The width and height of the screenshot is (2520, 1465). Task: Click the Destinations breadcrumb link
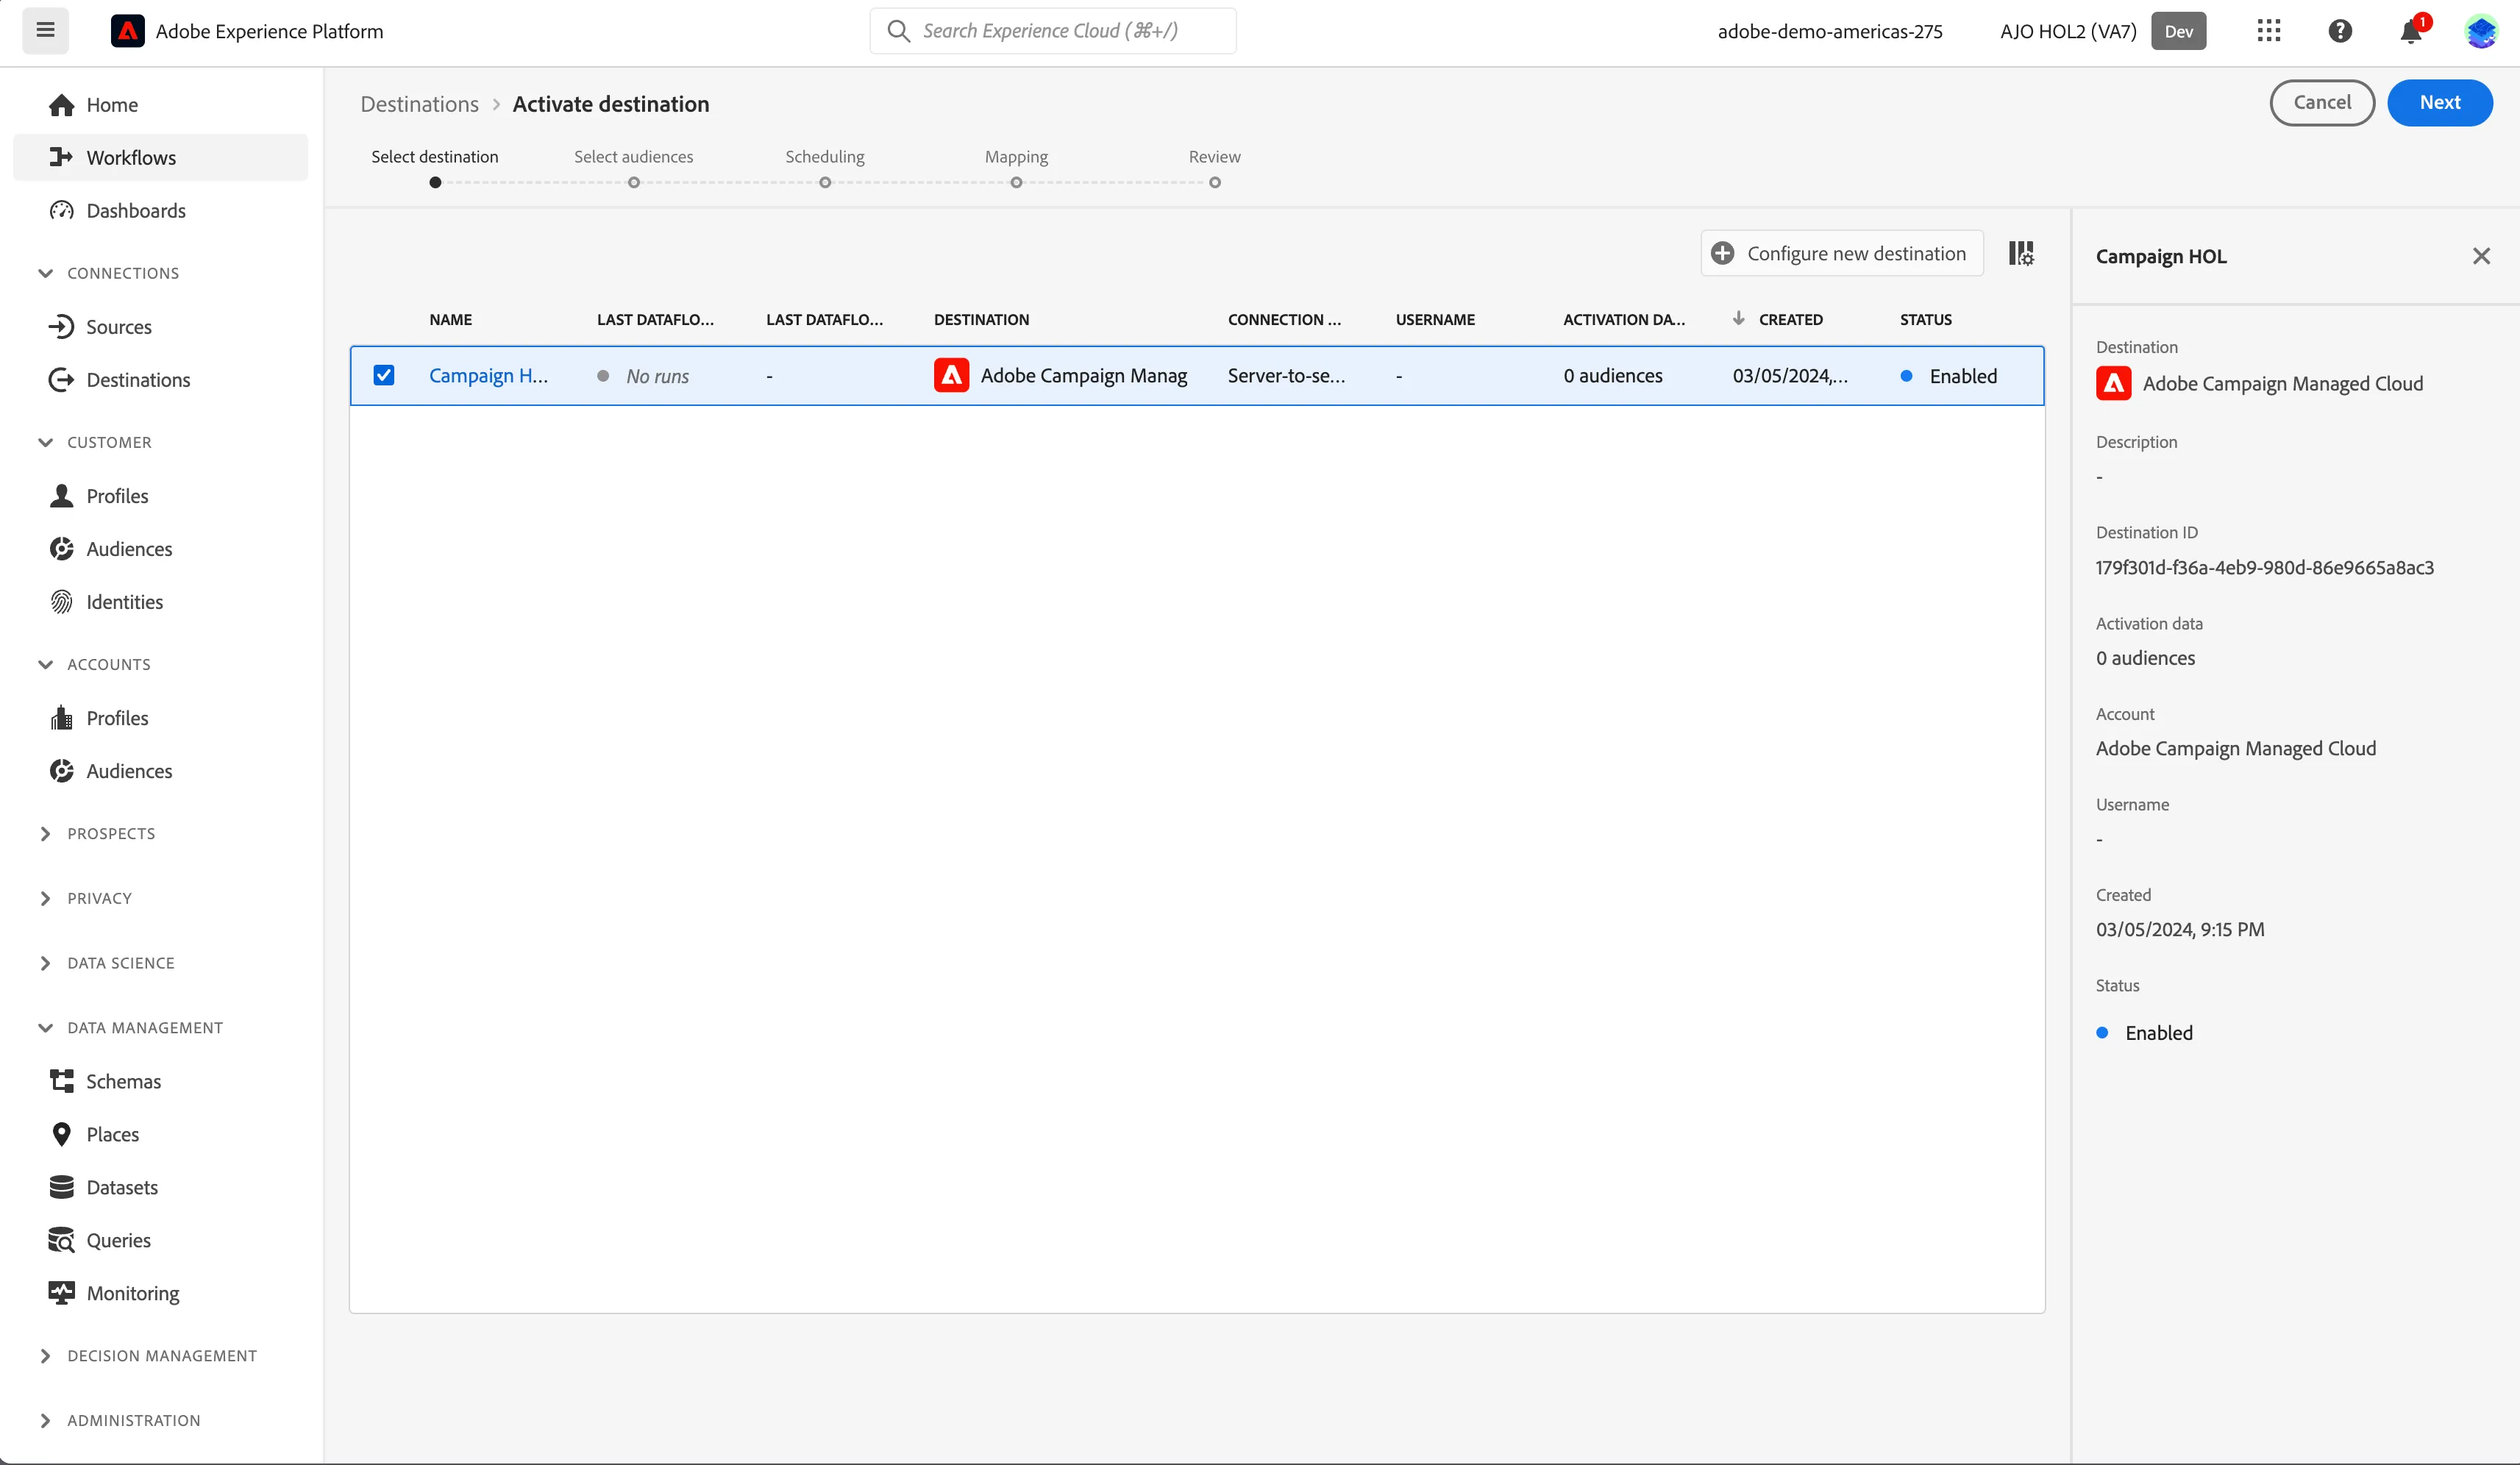[x=419, y=104]
